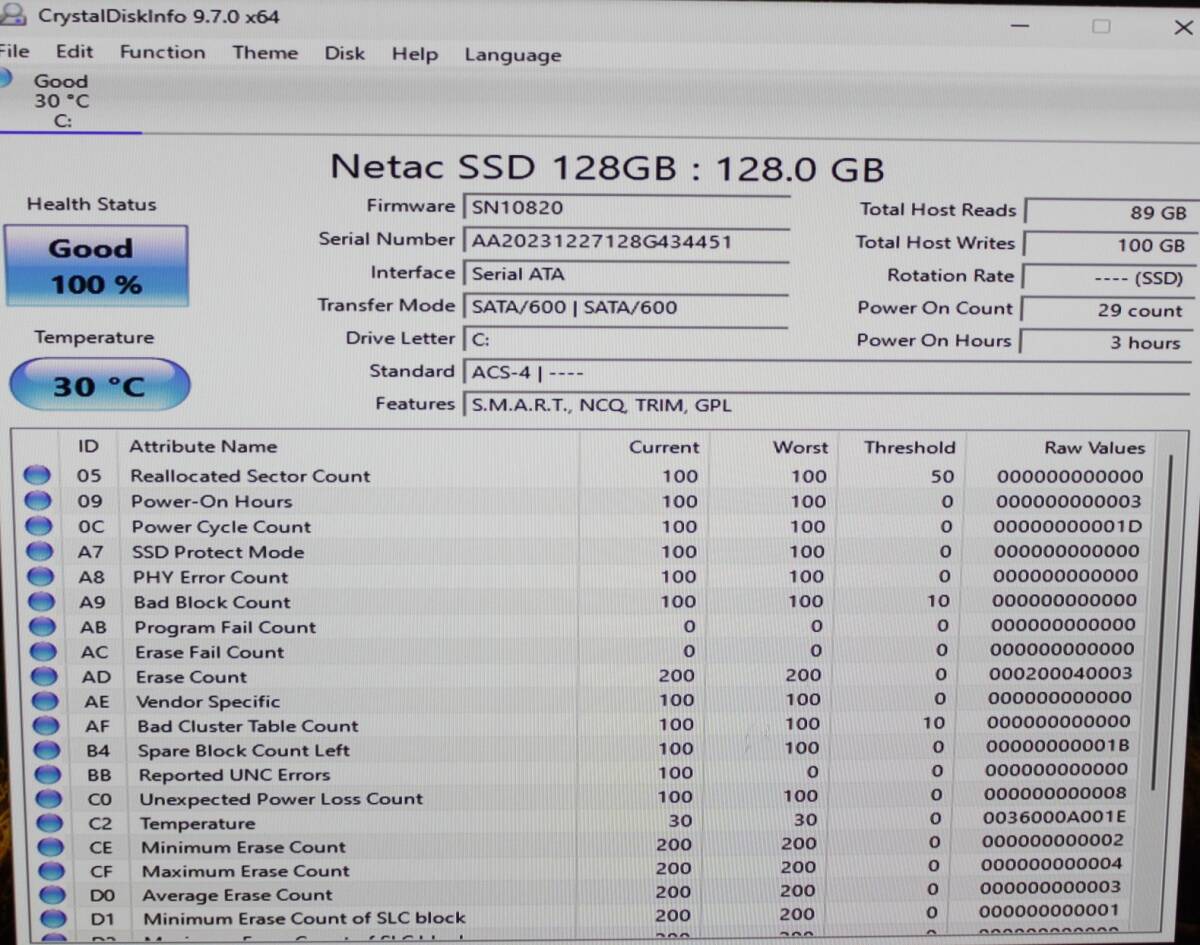Click the Attribute Name column header
1200x945 pixels.
(203, 447)
